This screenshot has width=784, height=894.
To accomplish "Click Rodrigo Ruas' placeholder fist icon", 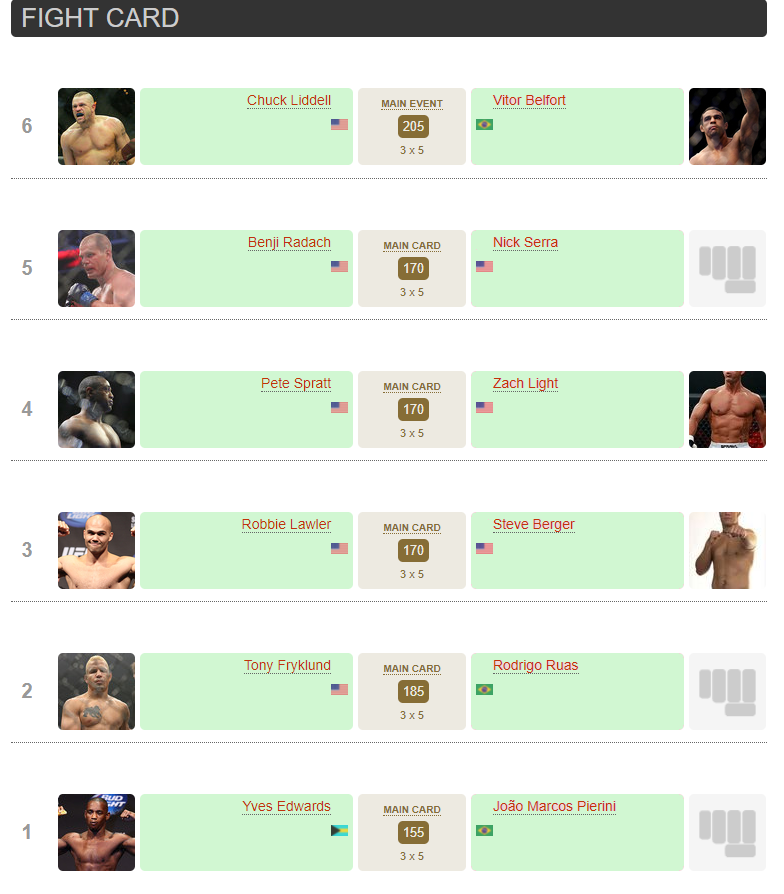I will tap(727, 691).
